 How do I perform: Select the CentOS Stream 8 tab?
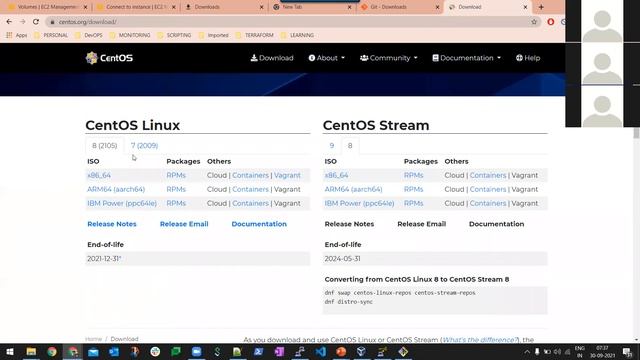click(350, 146)
